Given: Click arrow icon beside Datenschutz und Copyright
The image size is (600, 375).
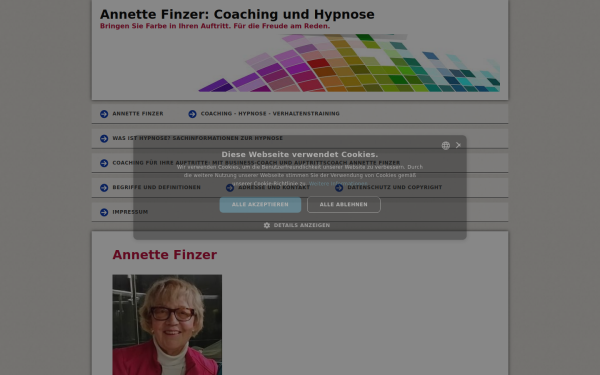Looking at the screenshot, I should 339,188.
